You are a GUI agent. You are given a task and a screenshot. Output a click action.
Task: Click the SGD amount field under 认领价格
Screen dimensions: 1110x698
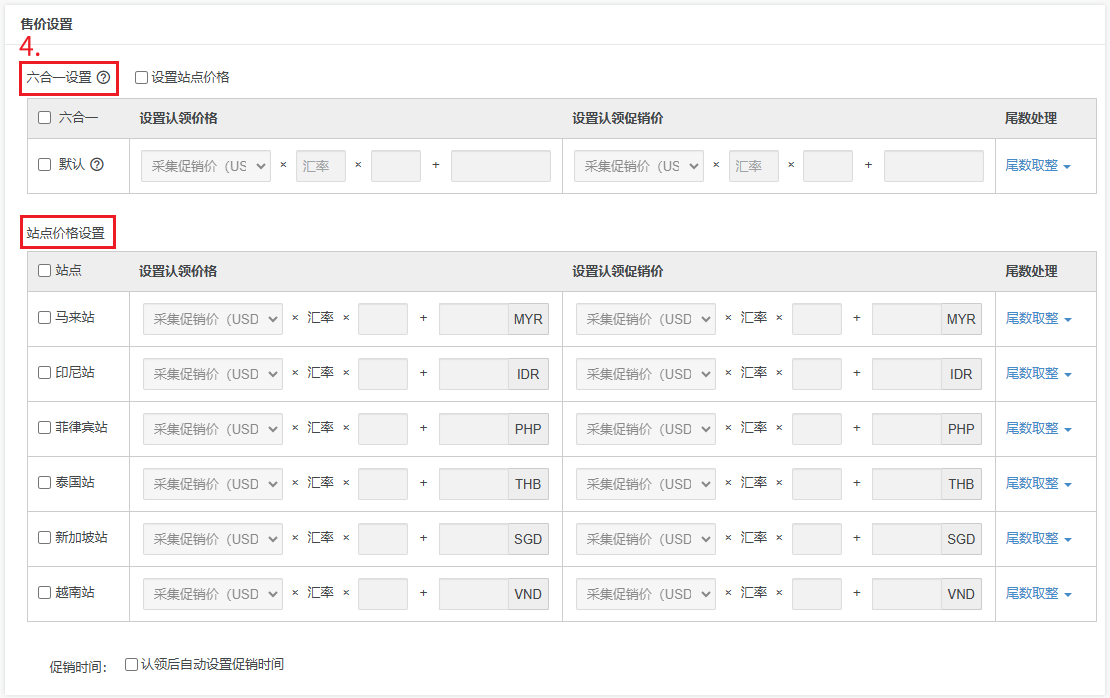coord(473,539)
